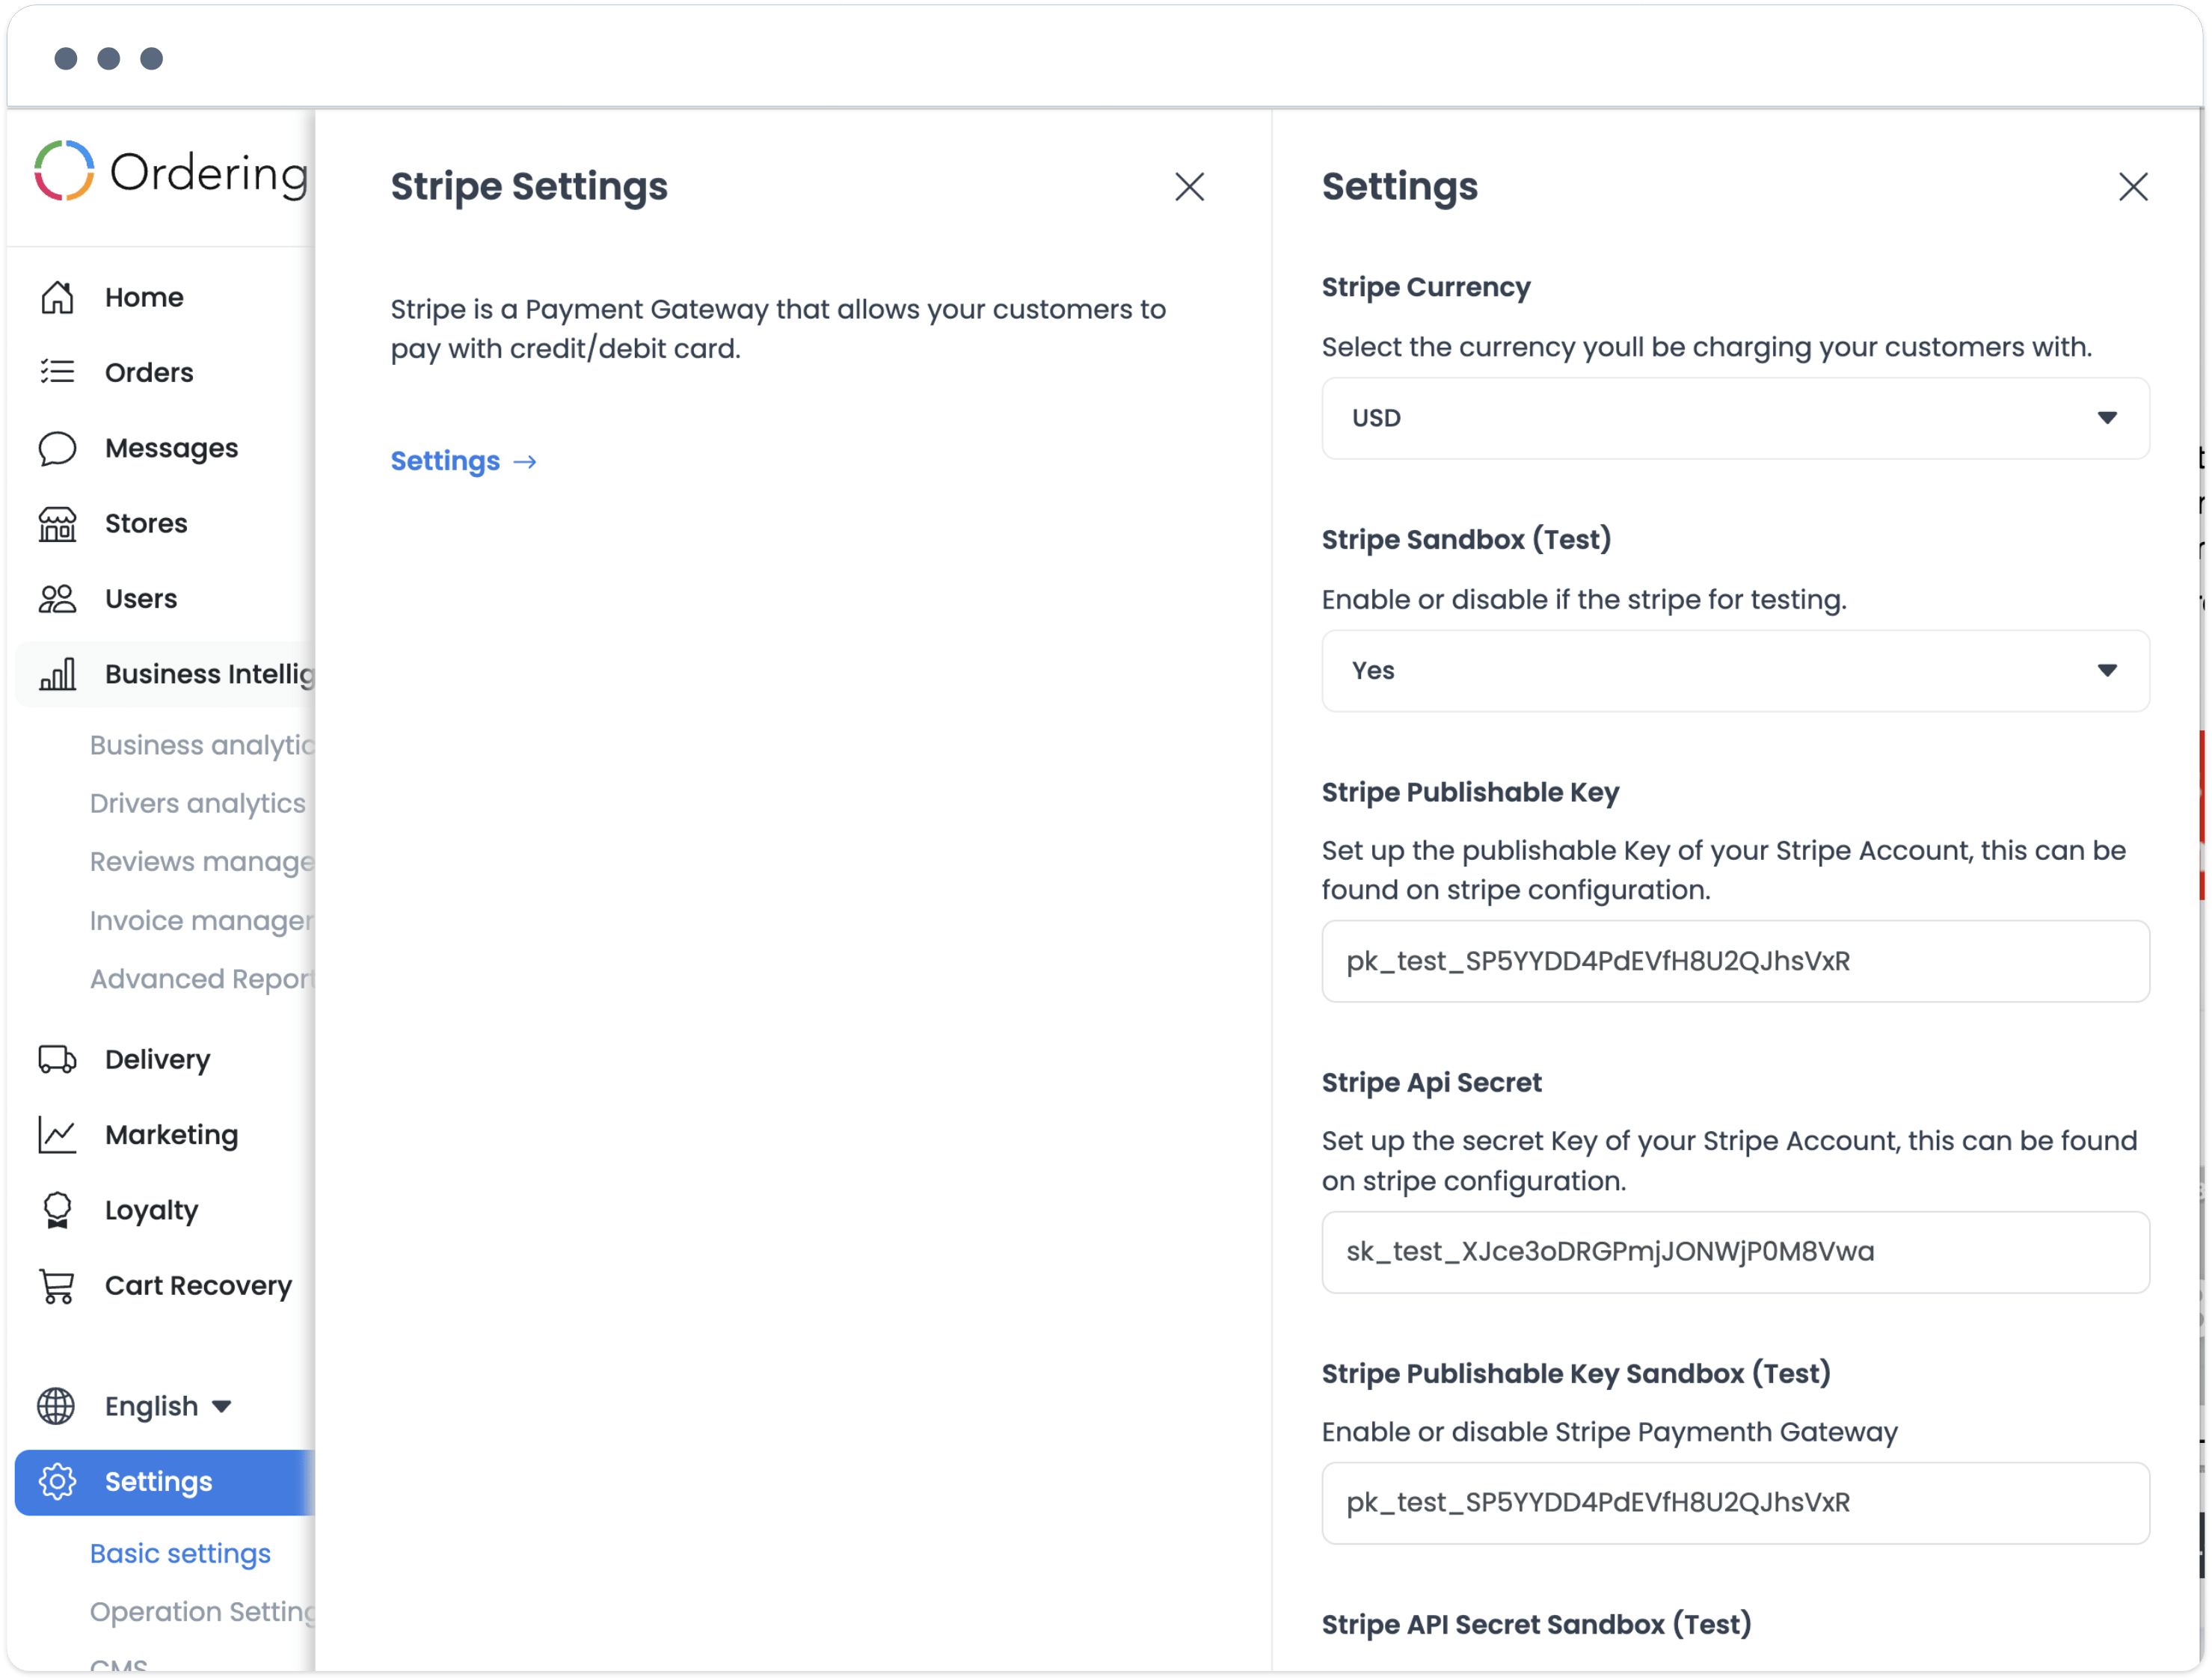Click the Delivery truck icon
Viewport: 2212px width, 1680px height.
57,1059
